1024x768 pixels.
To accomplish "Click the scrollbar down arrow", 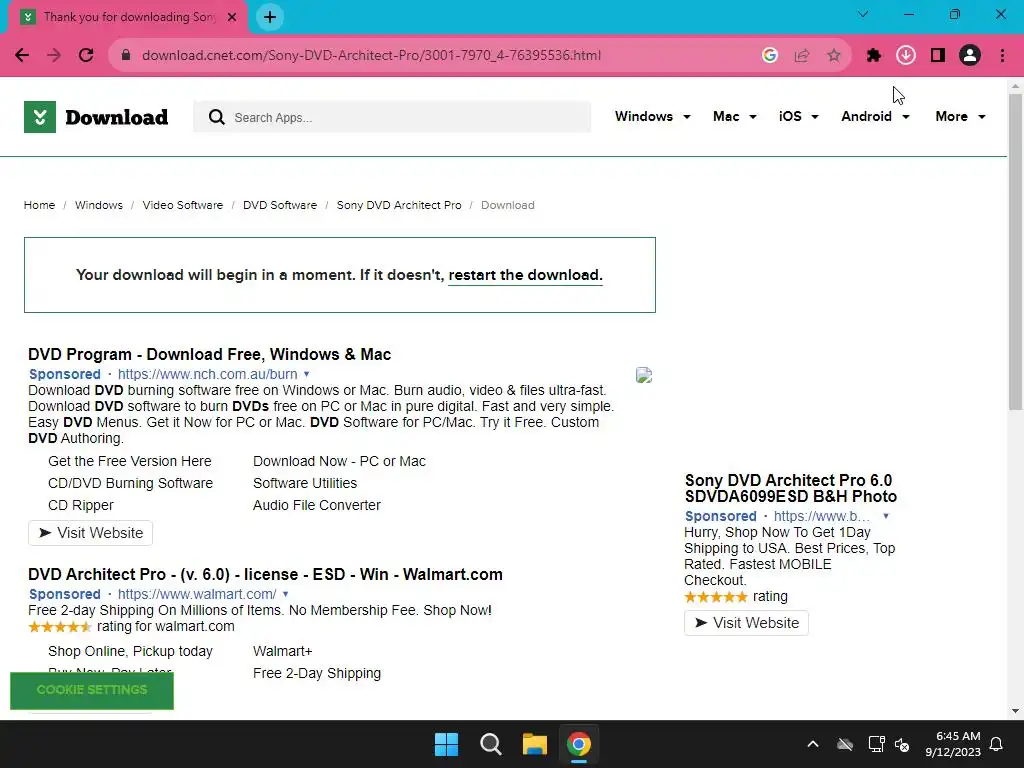I will (1015, 711).
